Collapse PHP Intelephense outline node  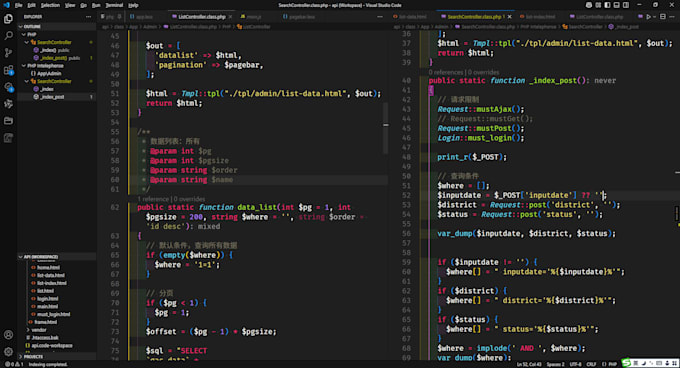(x=24, y=66)
